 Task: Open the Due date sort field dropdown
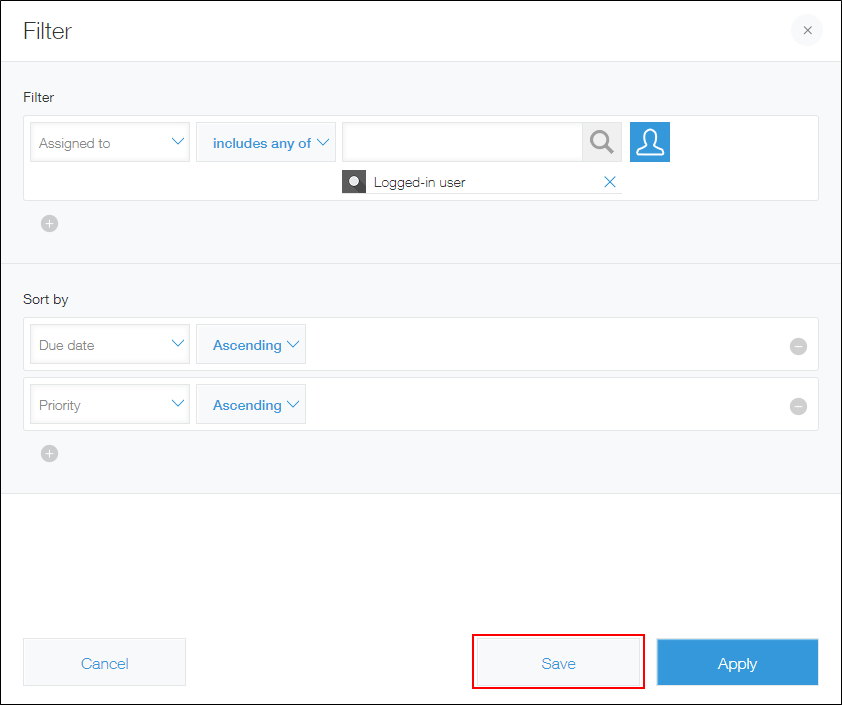(x=109, y=344)
